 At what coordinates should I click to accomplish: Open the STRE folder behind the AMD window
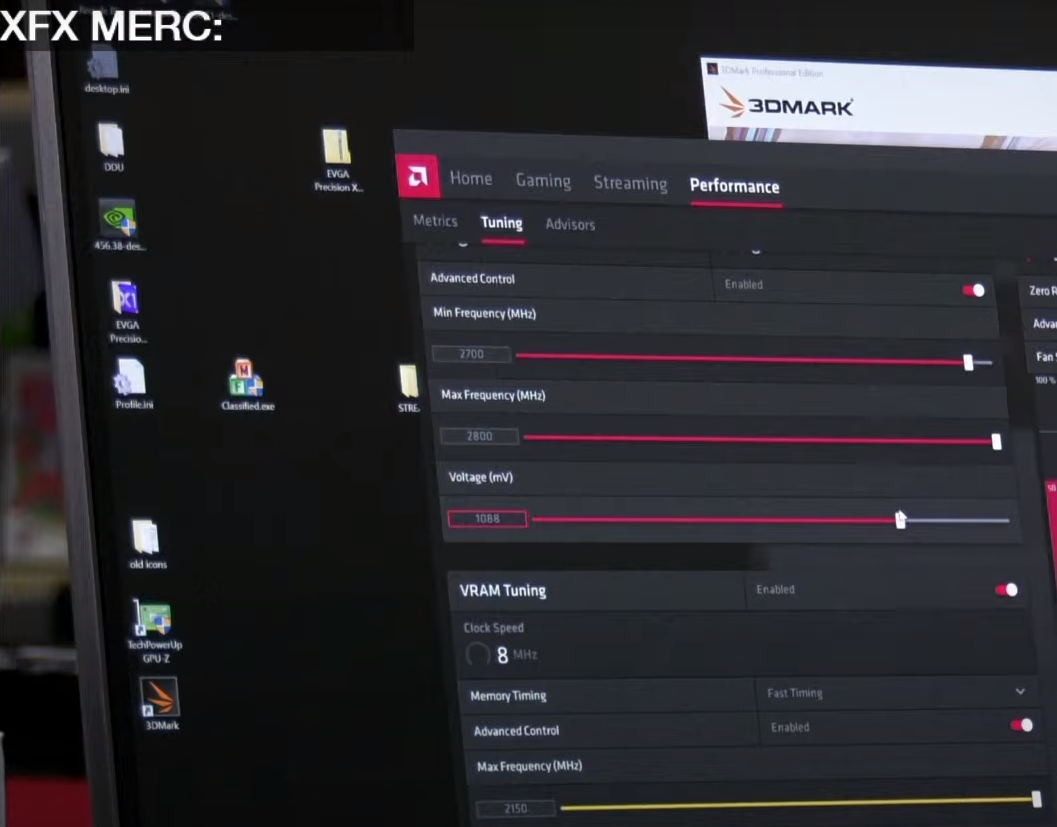409,388
